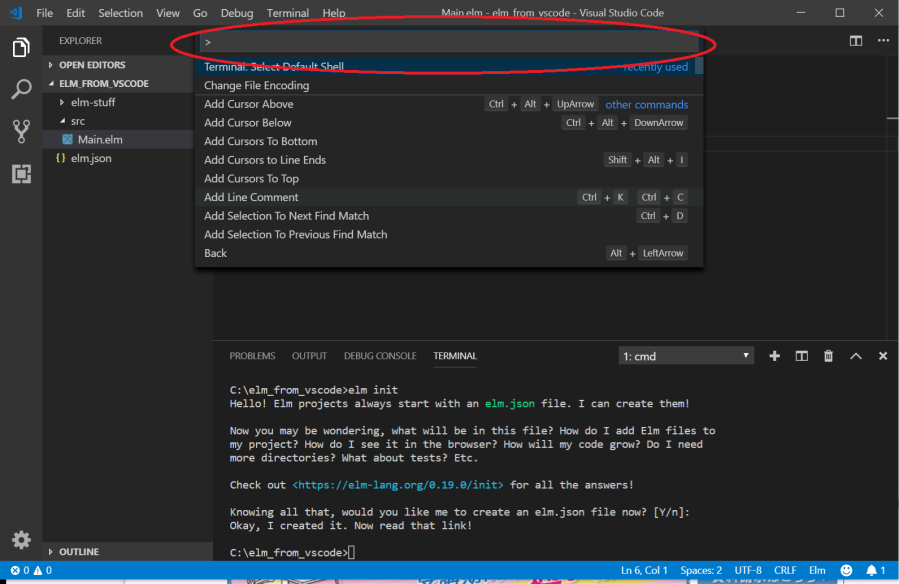Split the terminal panel
The image size is (899, 584).
801,356
